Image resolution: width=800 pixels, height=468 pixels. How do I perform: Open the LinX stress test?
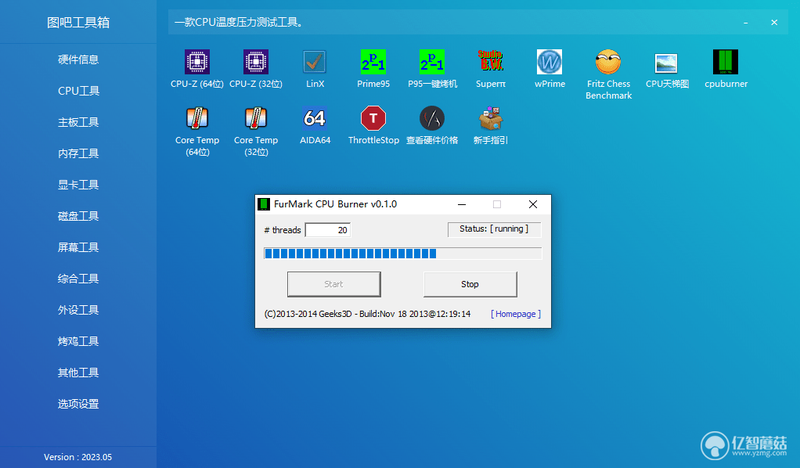pyautogui.click(x=315, y=69)
